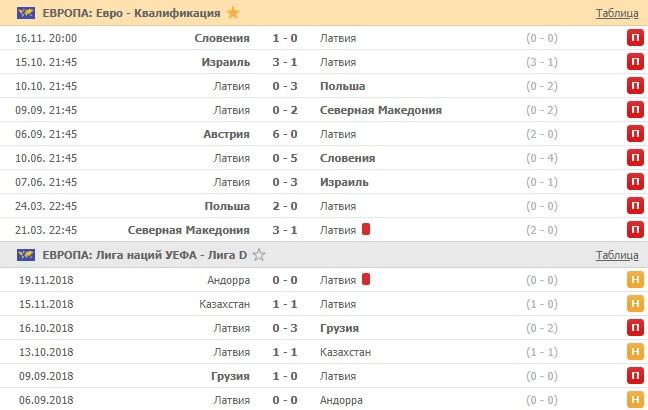648x410 pixels.
Task: Toggle favorite star for UEFA Nations League D
Action: point(259,255)
